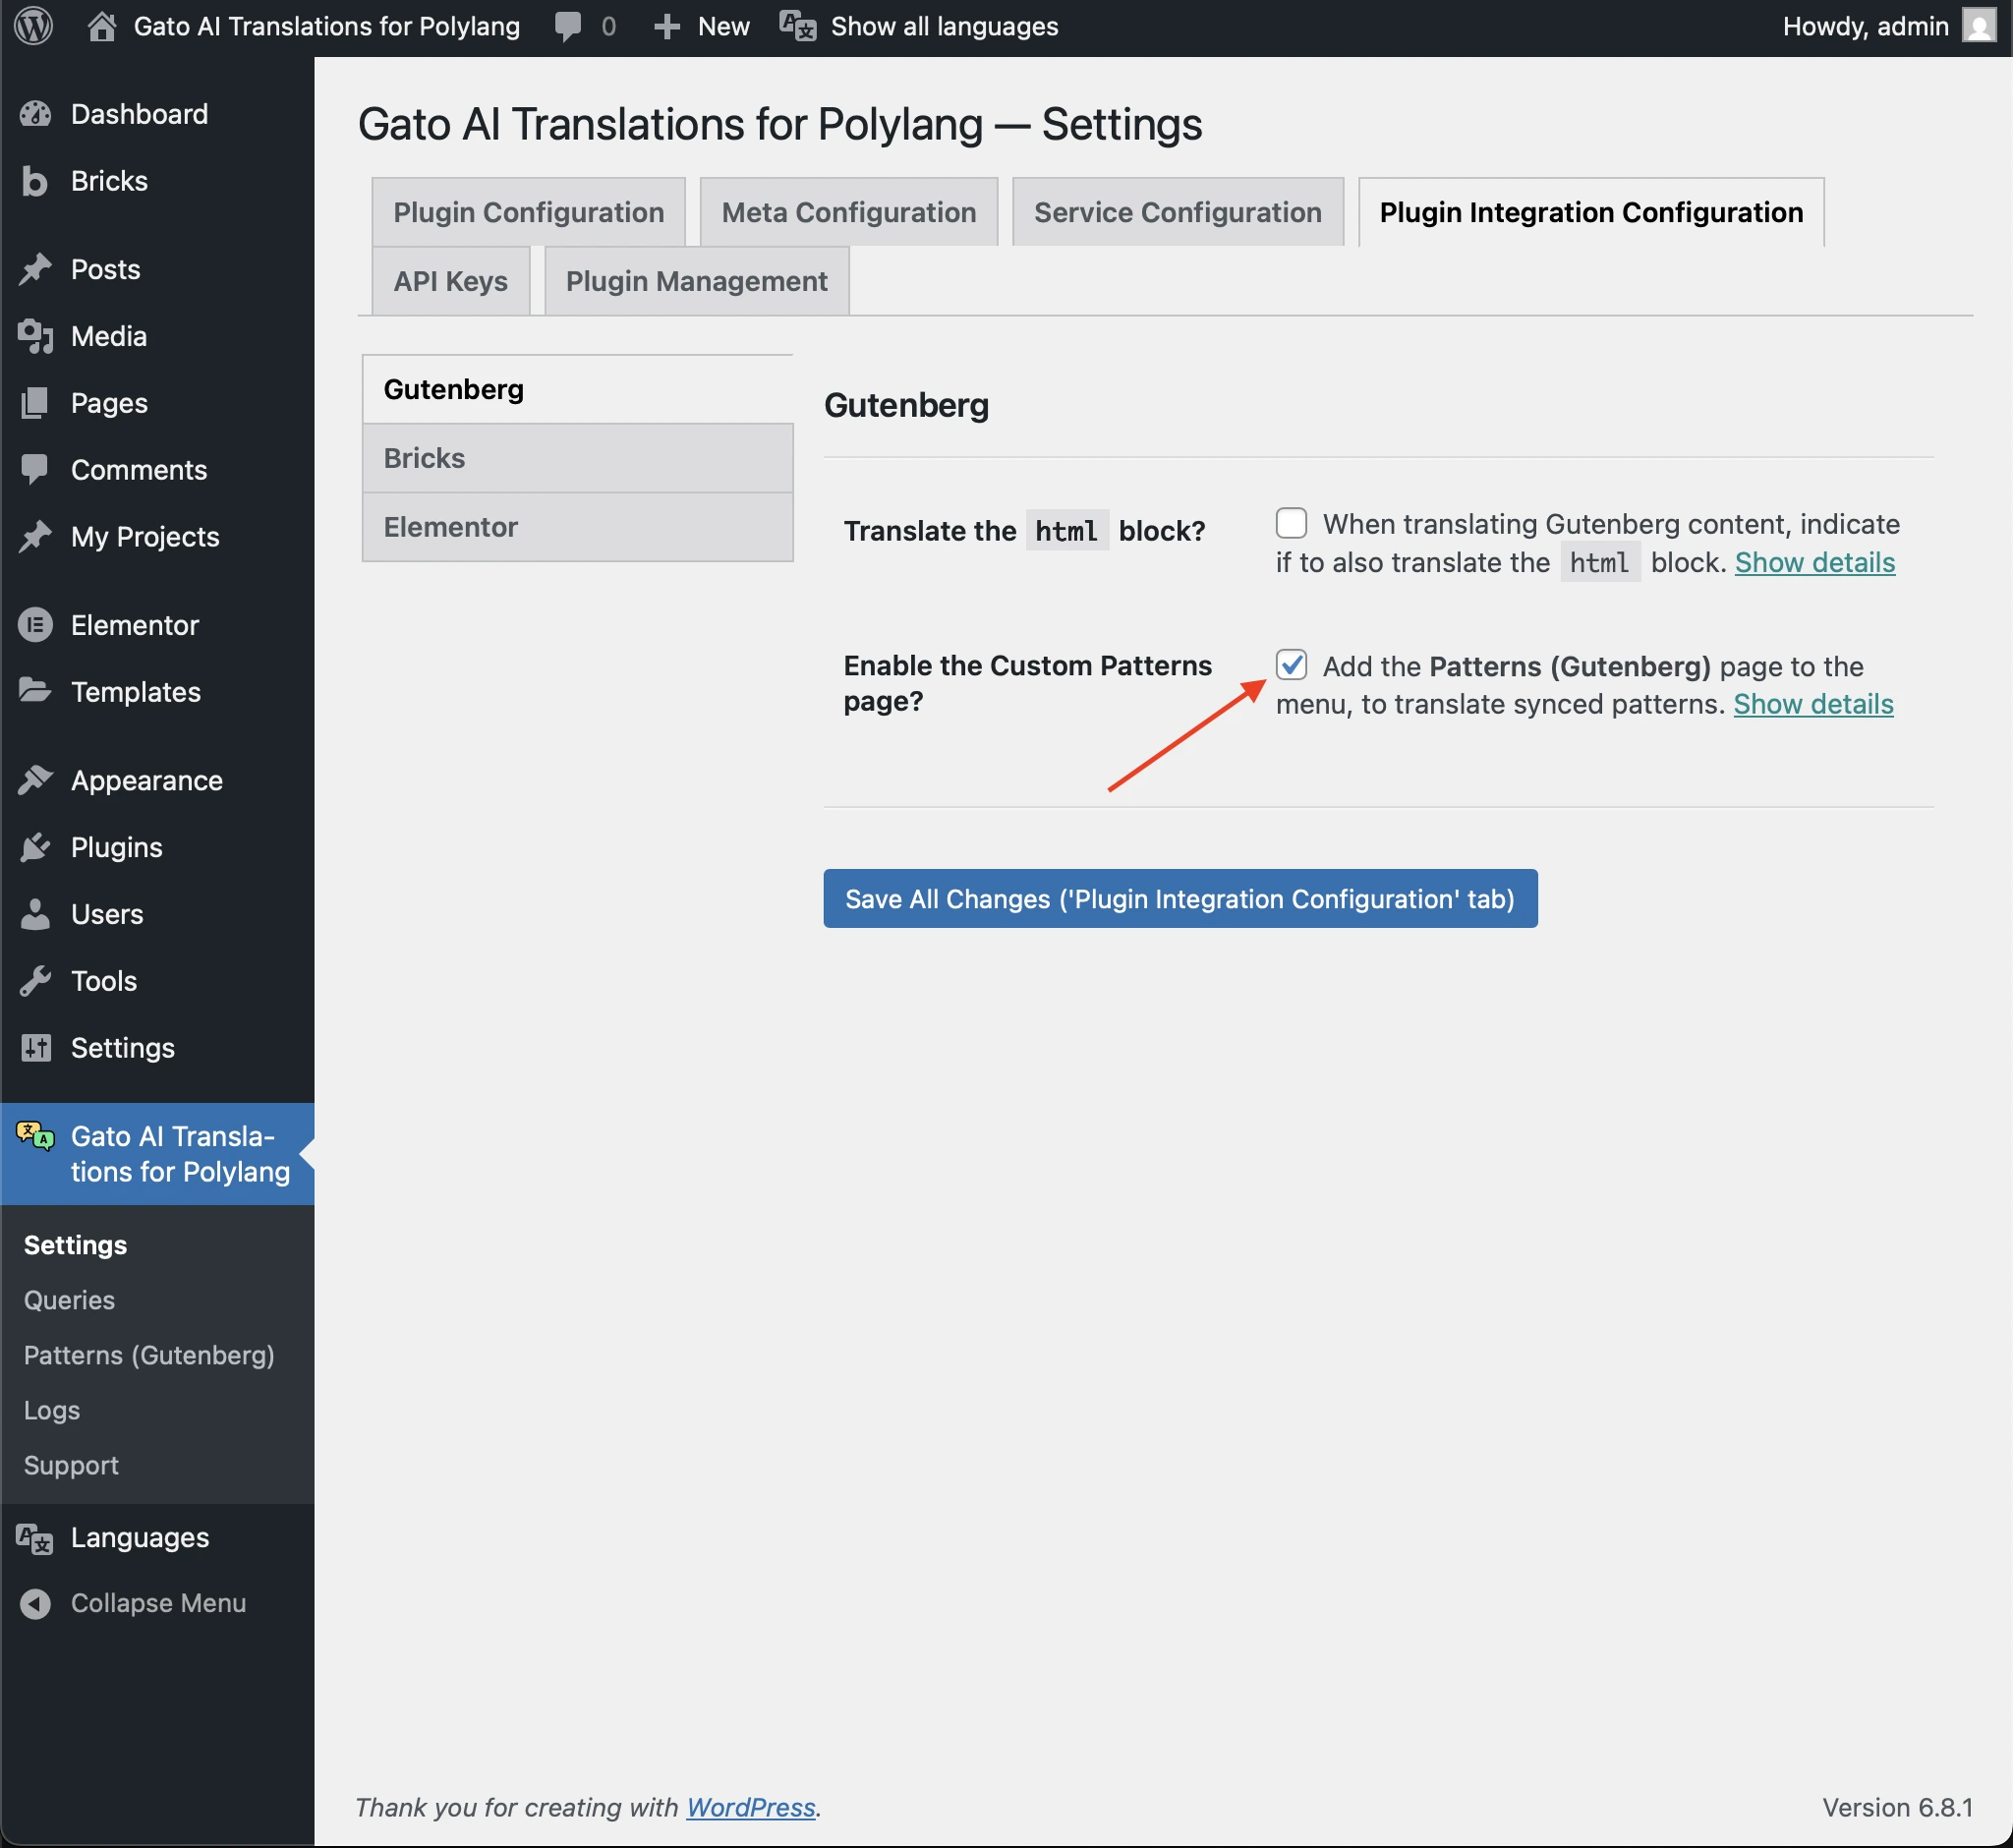Open the Show all languages switcher
This screenshot has height=1848, width=2013.
pyautogui.click(x=941, y=26)
